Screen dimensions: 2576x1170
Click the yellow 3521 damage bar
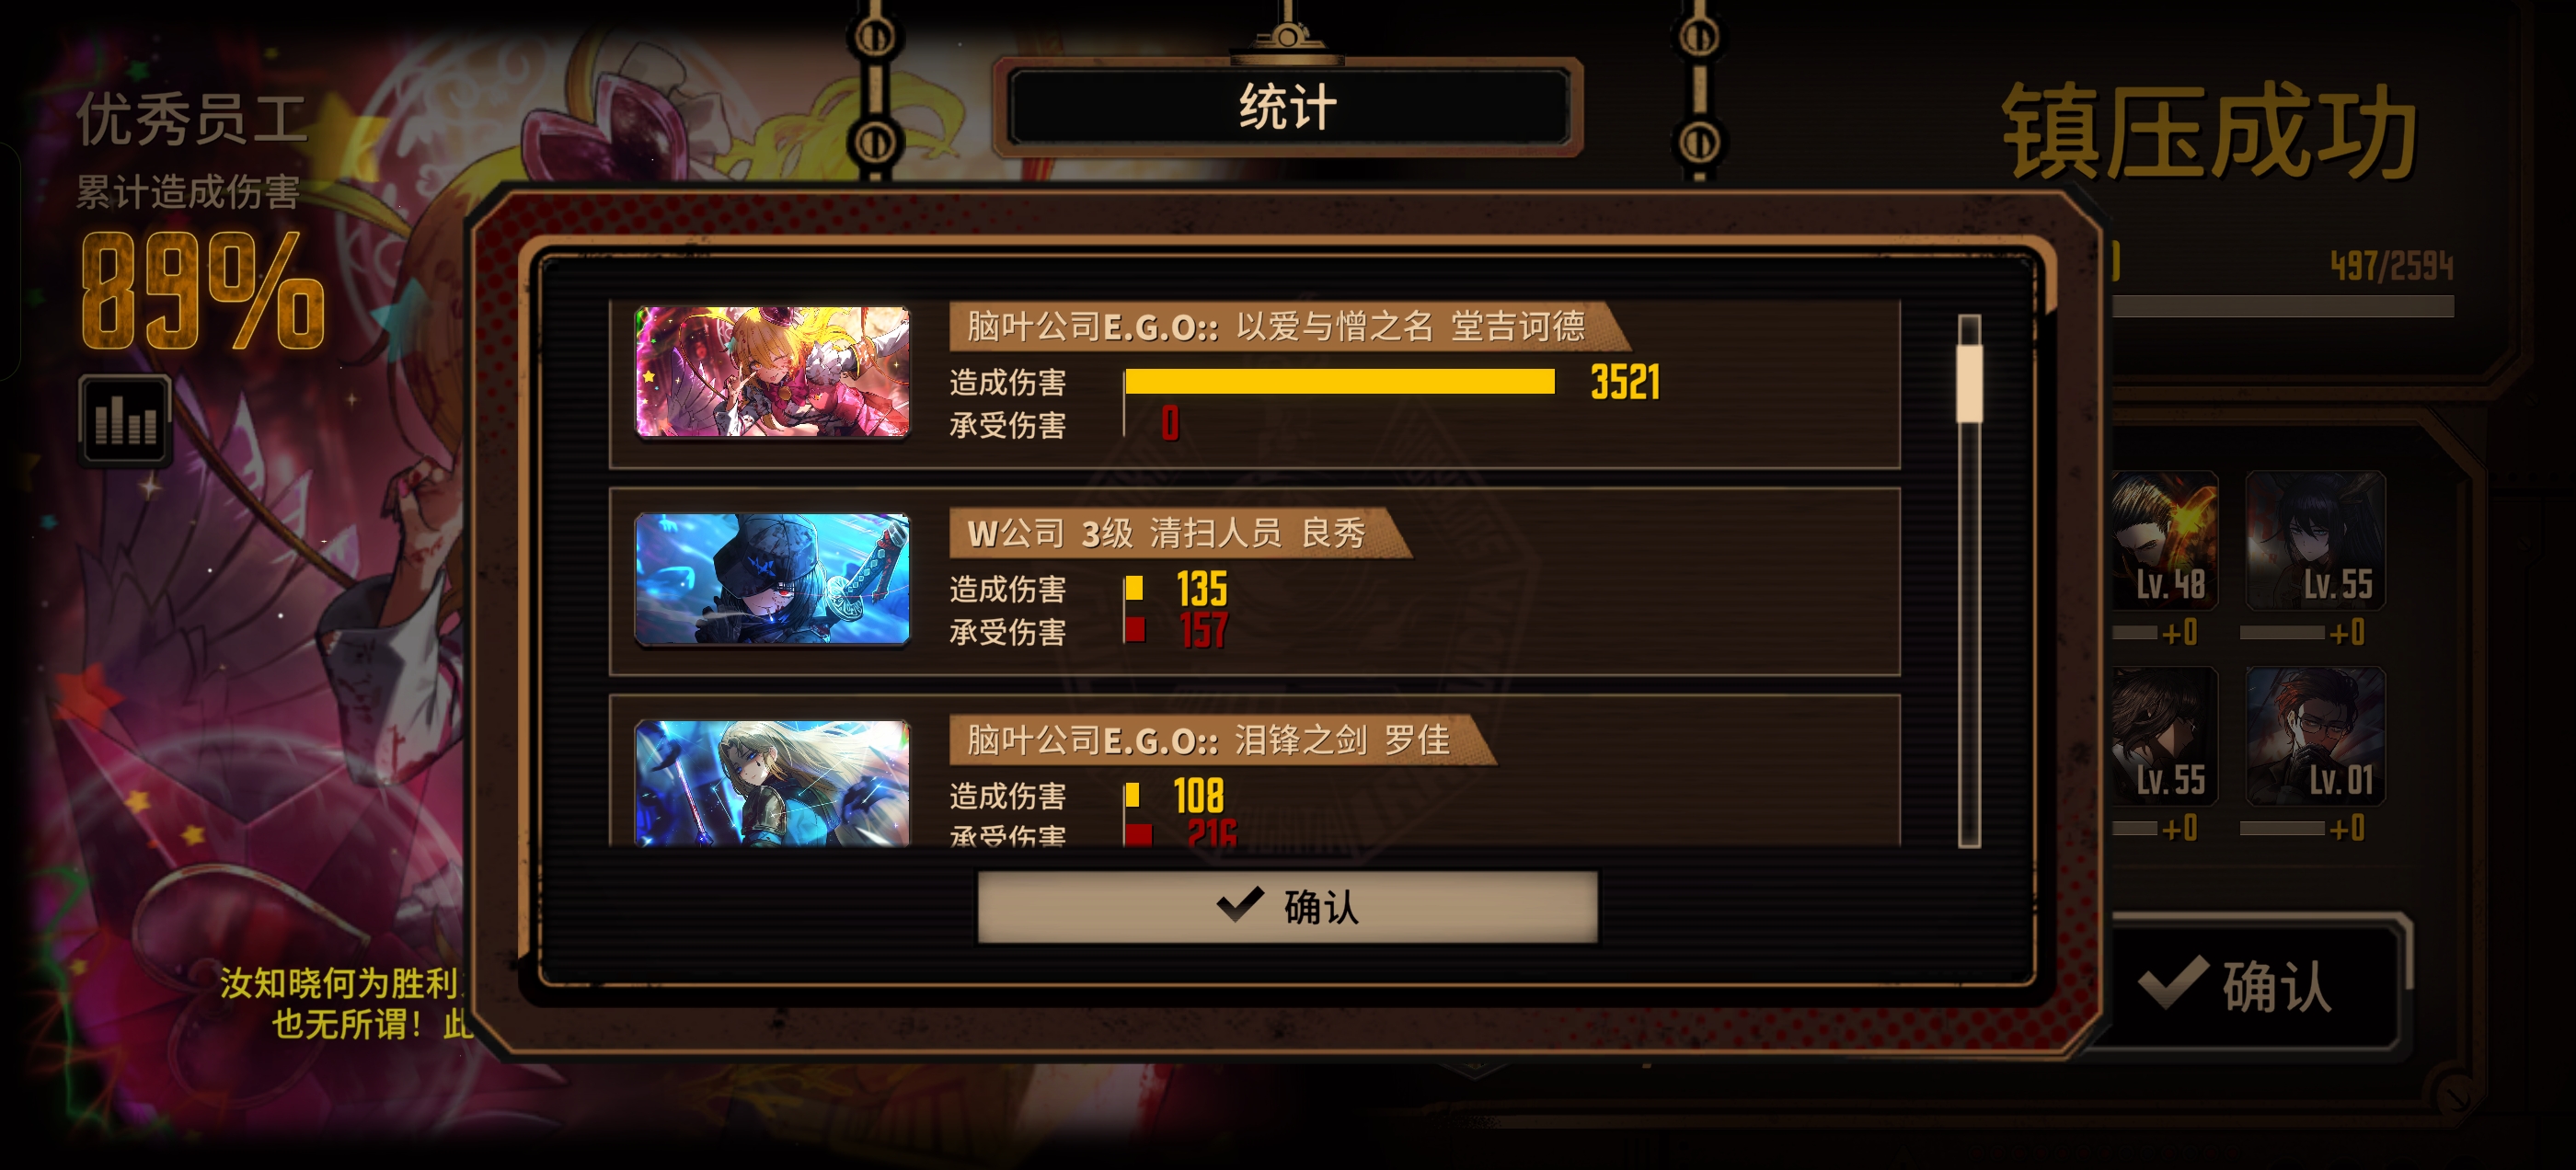point(1339,381)
